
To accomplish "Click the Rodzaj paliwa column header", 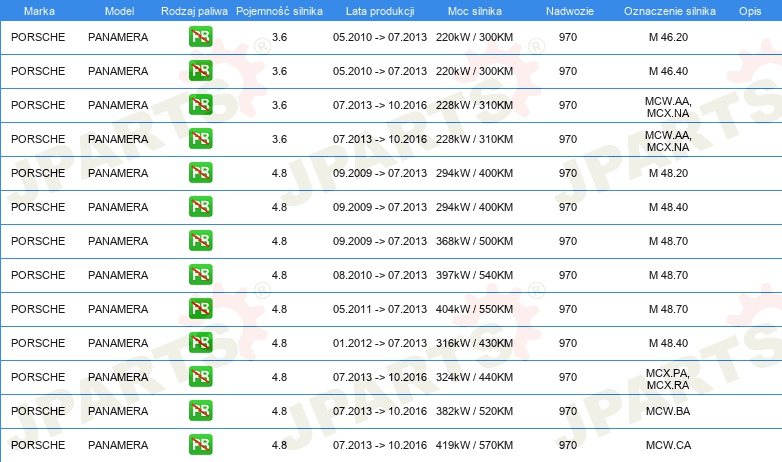I will 194,11.
